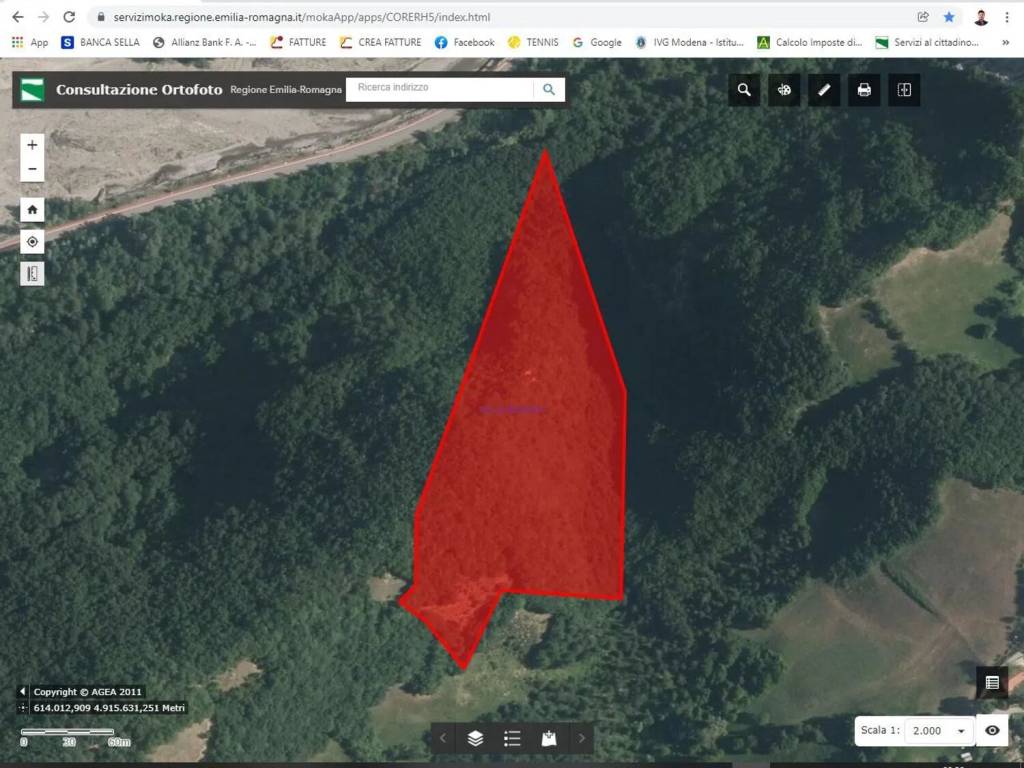
Task: Open the Facebook bookmark
Action: [464, 42]
